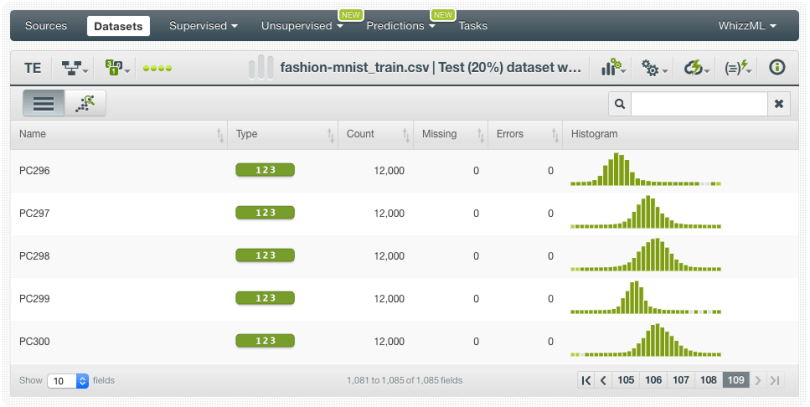
Task: Select the Datasets tab
Action: [118, 26]
